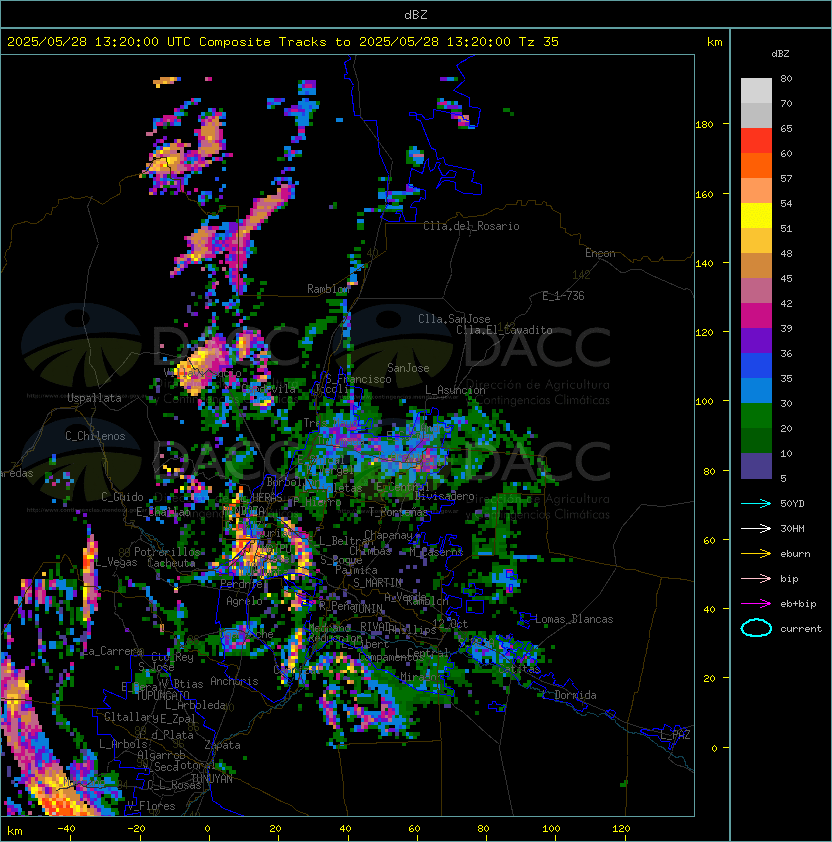Click the 'Clla.del_Rosario' map label
The width and height of the screenshot is (832, 842).
coord(471,226)
